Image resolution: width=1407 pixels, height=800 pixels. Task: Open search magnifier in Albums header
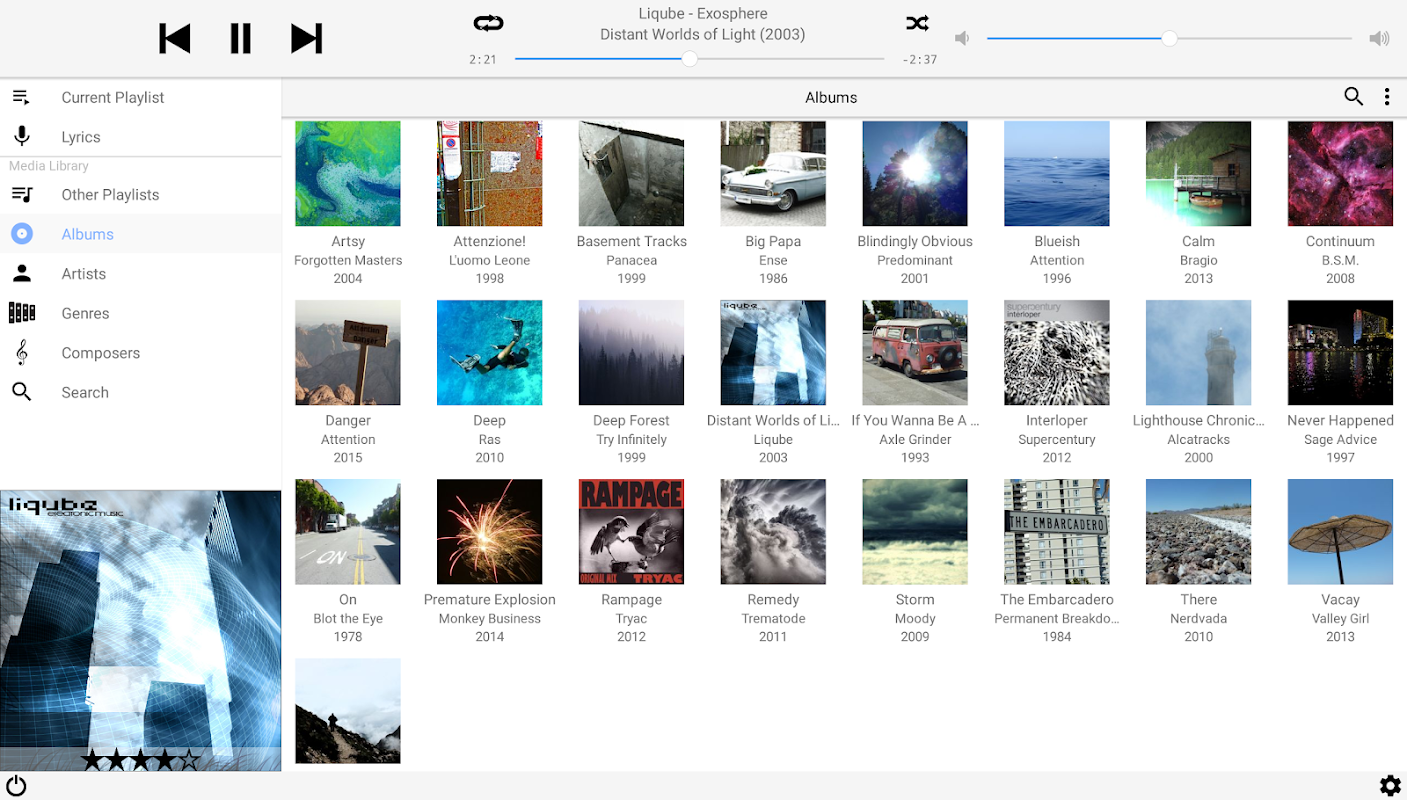pyautogui.click(x=1353, y=97)
